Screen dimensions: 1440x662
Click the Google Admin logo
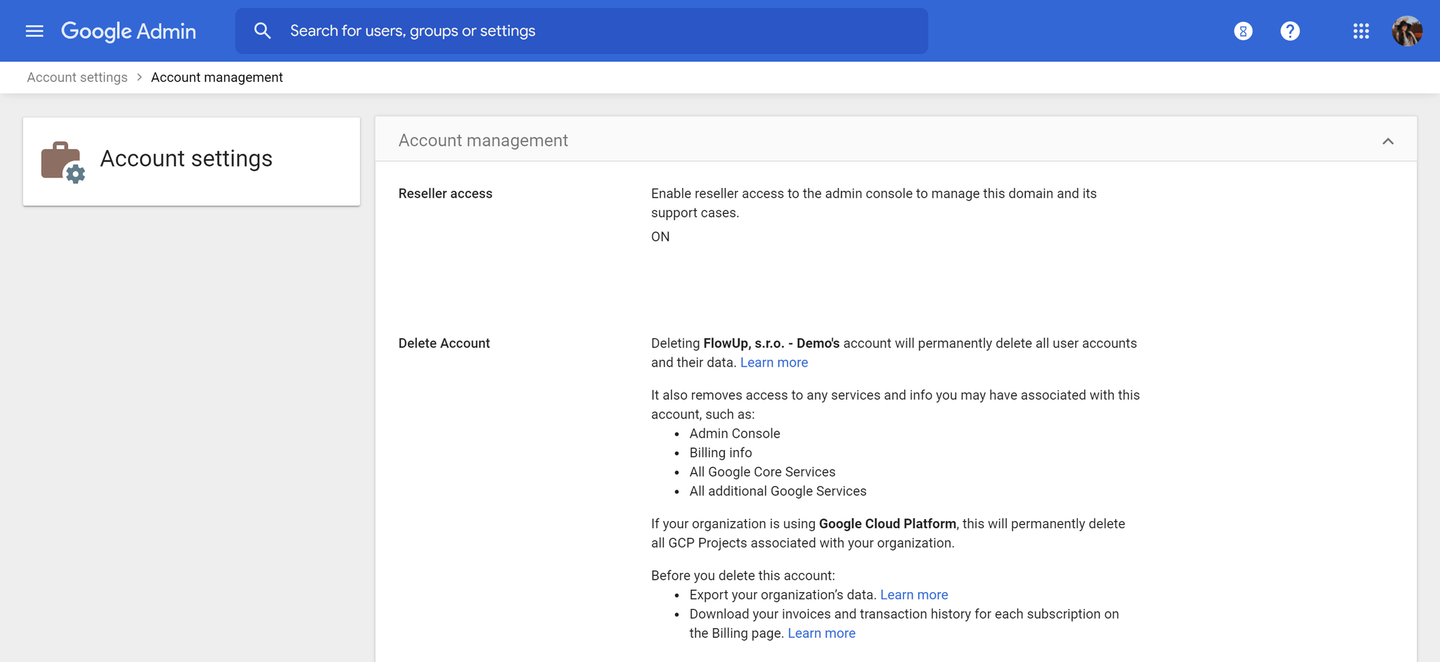[x=128, y=31]
